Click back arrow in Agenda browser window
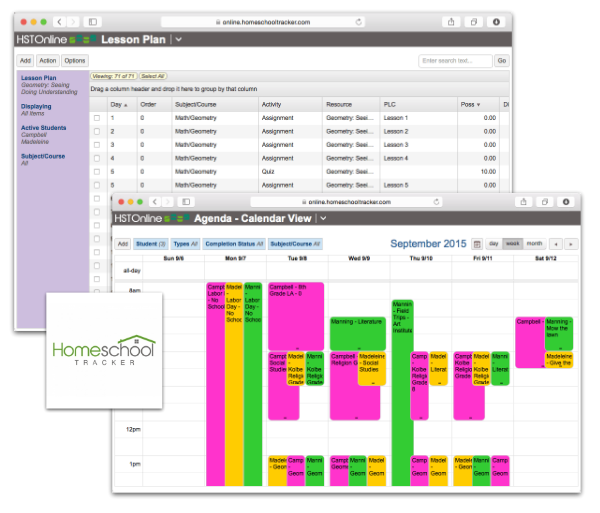Screen dimensions: 600x513 pyautogui.click(x=155, y=202)
